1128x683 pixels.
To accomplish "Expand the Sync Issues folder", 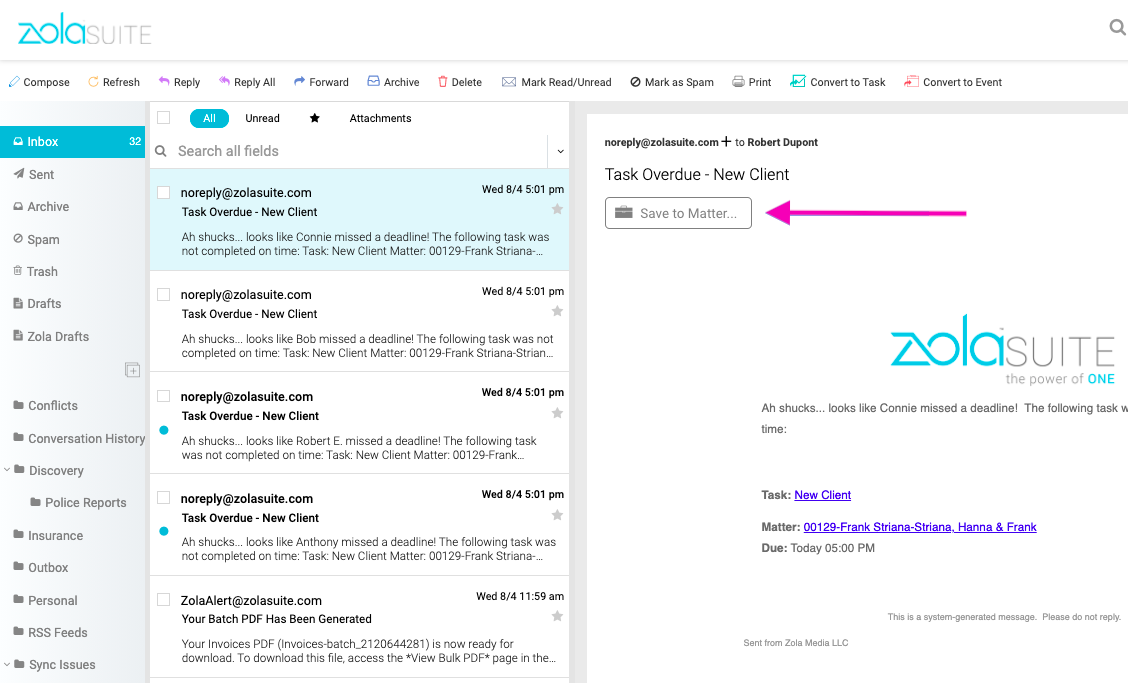I will (x=7, y=664).
